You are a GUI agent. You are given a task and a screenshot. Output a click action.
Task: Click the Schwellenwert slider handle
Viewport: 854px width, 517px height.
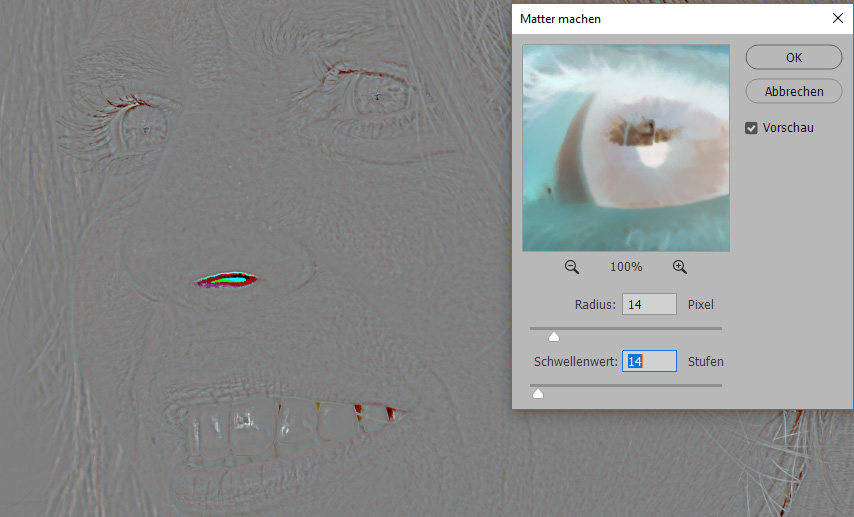point(538,393)
